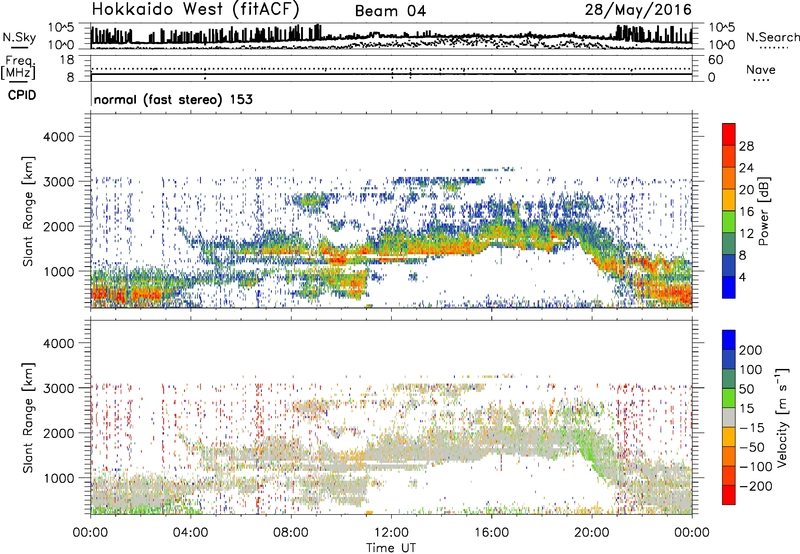
Task: Click the "2000" tick of the velocity panel
Action: pos(58,433)
